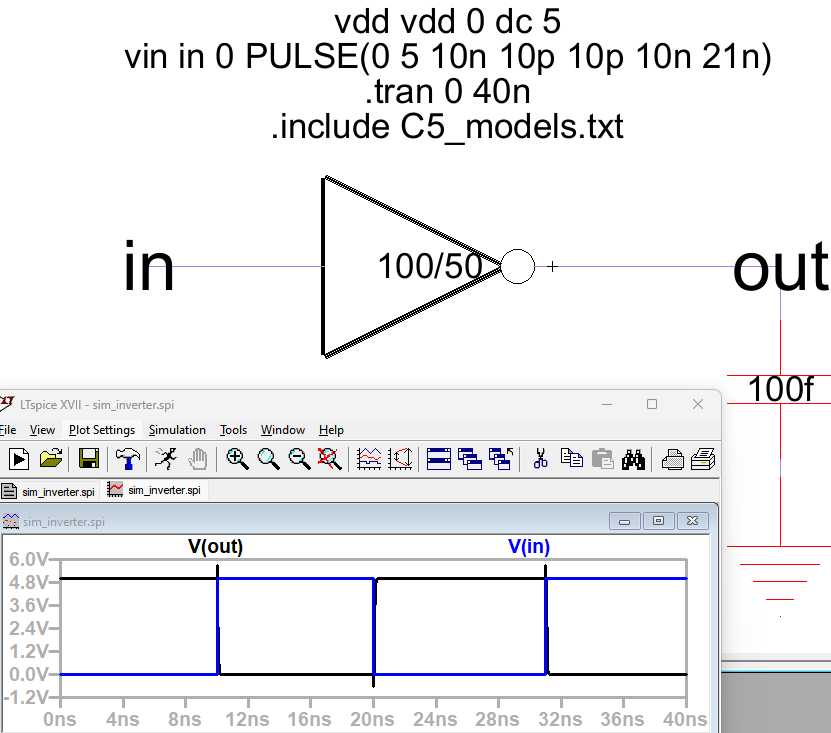Switch to the netlist sim_inverter.spi tab
Screen dimensions: 831x733
(x=50, y=490)
